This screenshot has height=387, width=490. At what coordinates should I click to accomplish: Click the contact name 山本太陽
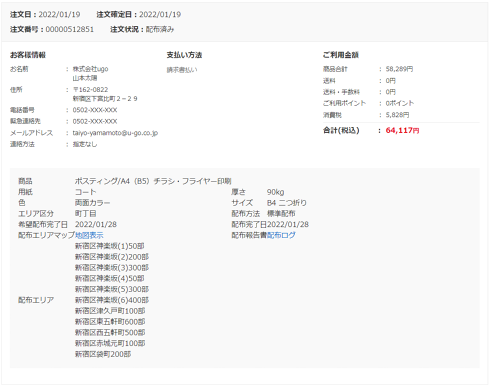tap(85, 78)
